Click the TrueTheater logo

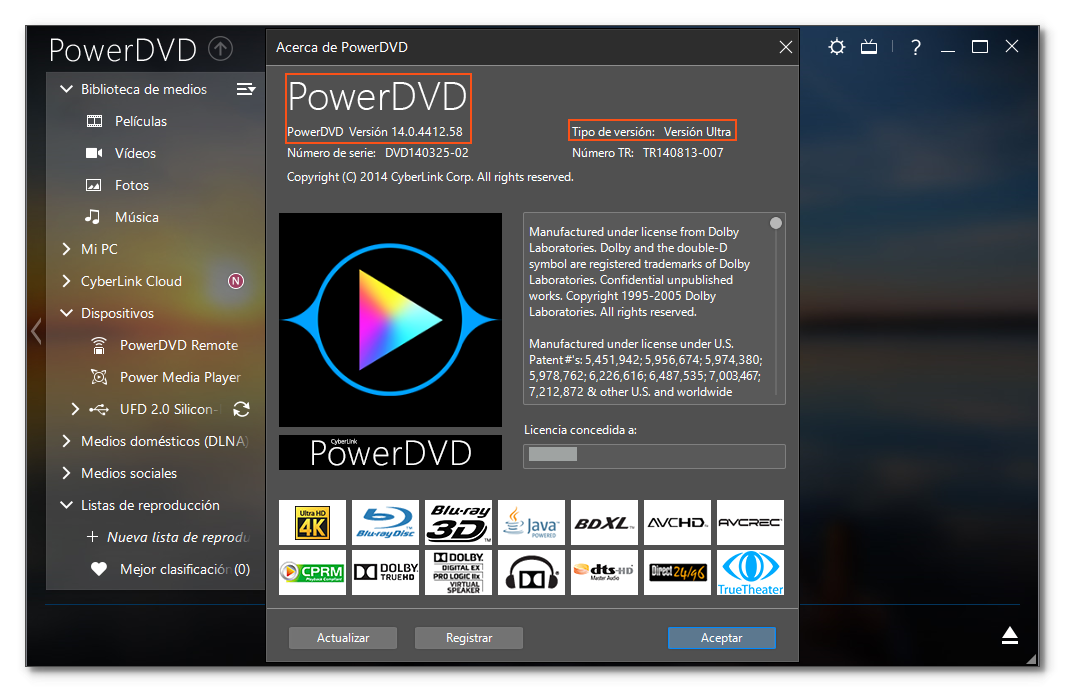click(751, 572)
